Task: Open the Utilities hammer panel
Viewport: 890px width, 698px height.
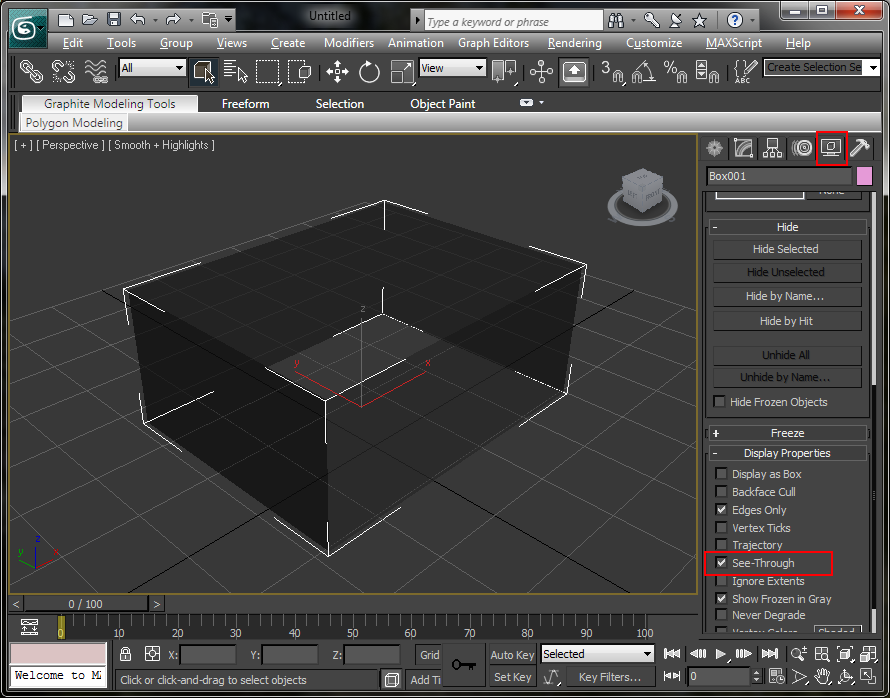Action: [859, 149]
